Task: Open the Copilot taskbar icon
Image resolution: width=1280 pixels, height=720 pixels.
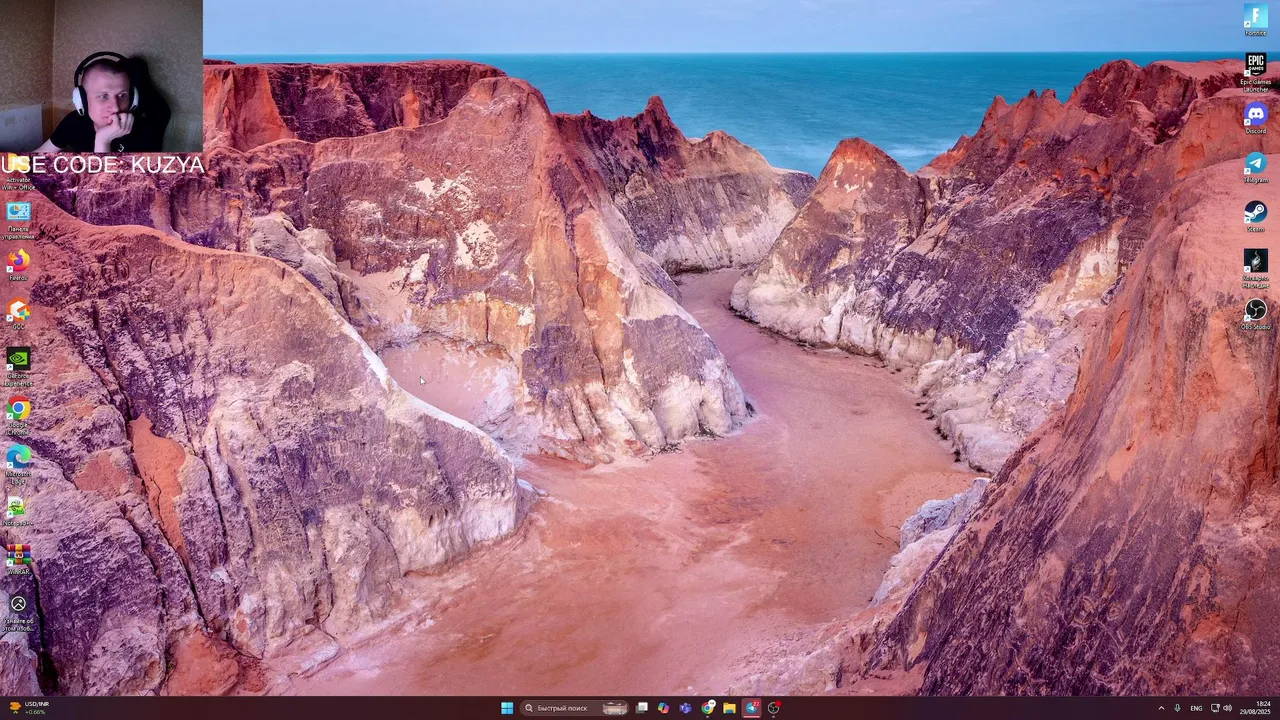Action: click(663, 708)
